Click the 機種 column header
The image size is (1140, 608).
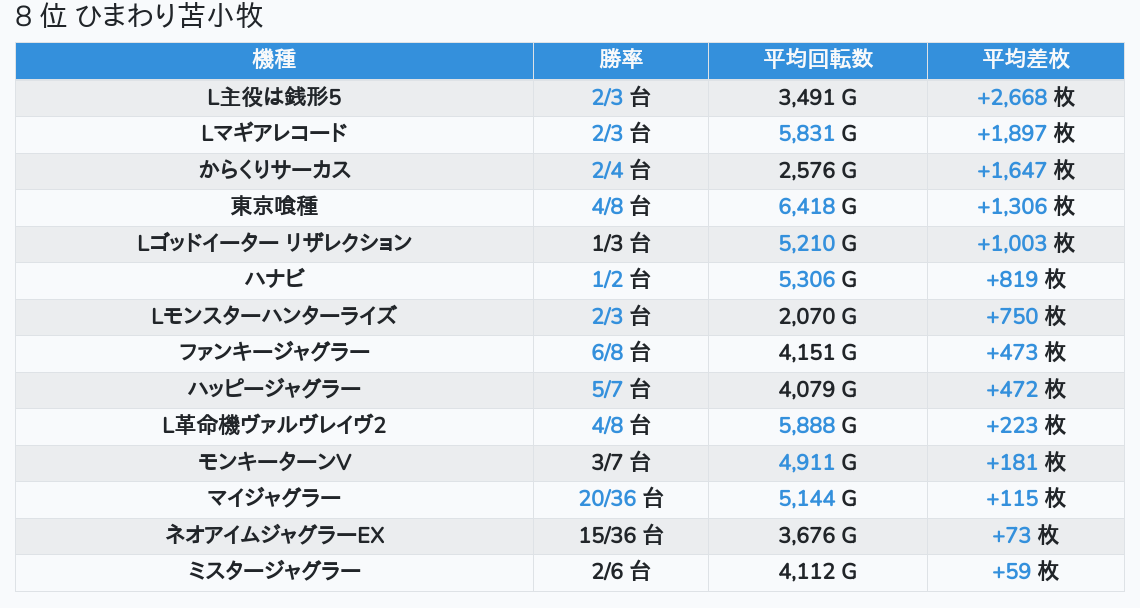point(274,60)
